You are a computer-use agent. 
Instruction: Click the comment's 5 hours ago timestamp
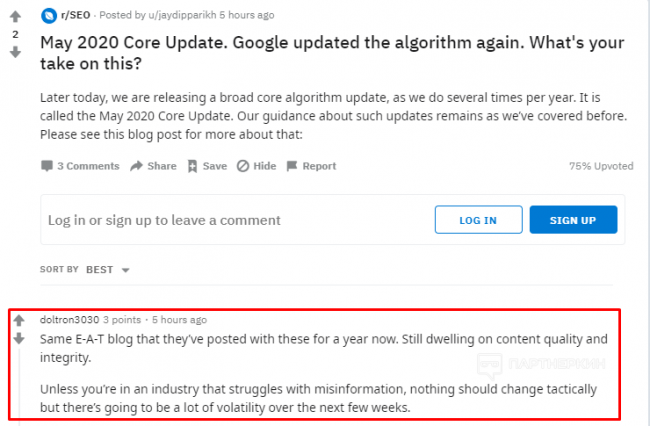click(x=179, y=320)
